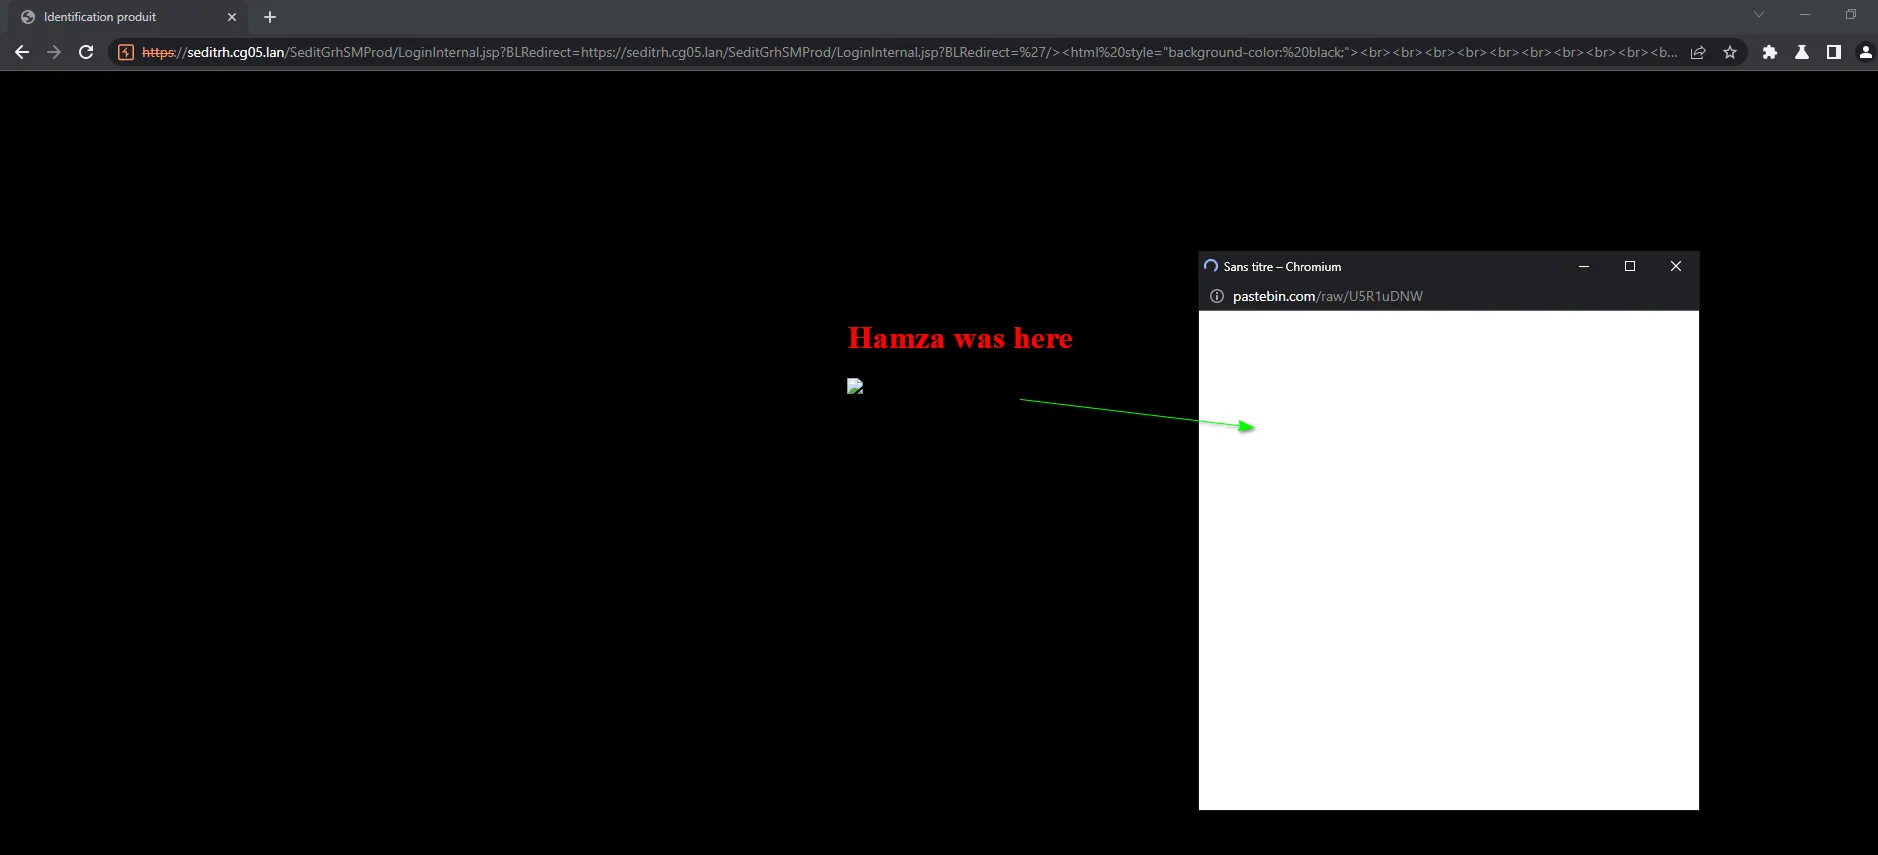This screenshot has width=1878, height=855.
Task: Reload the current page
Action: pos(86,52)
